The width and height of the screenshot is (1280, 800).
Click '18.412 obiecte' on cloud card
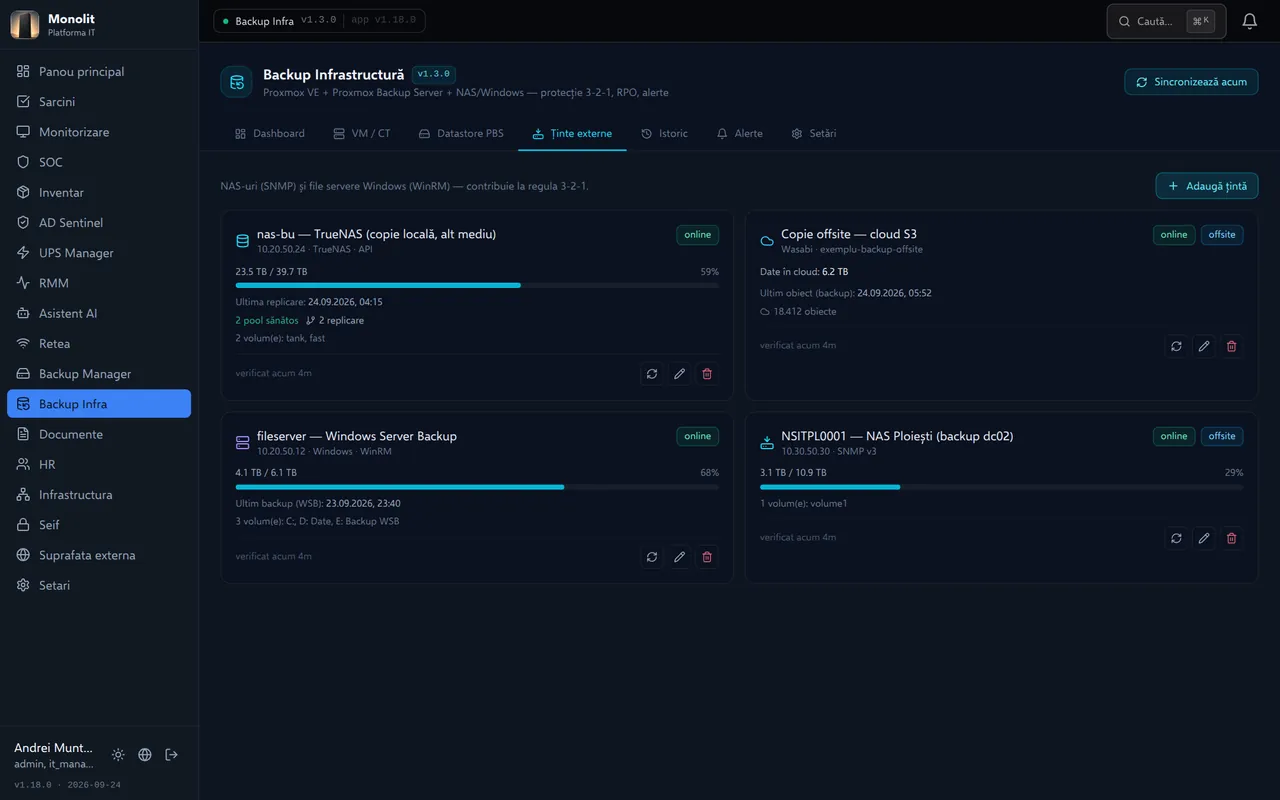pos(805,312)
